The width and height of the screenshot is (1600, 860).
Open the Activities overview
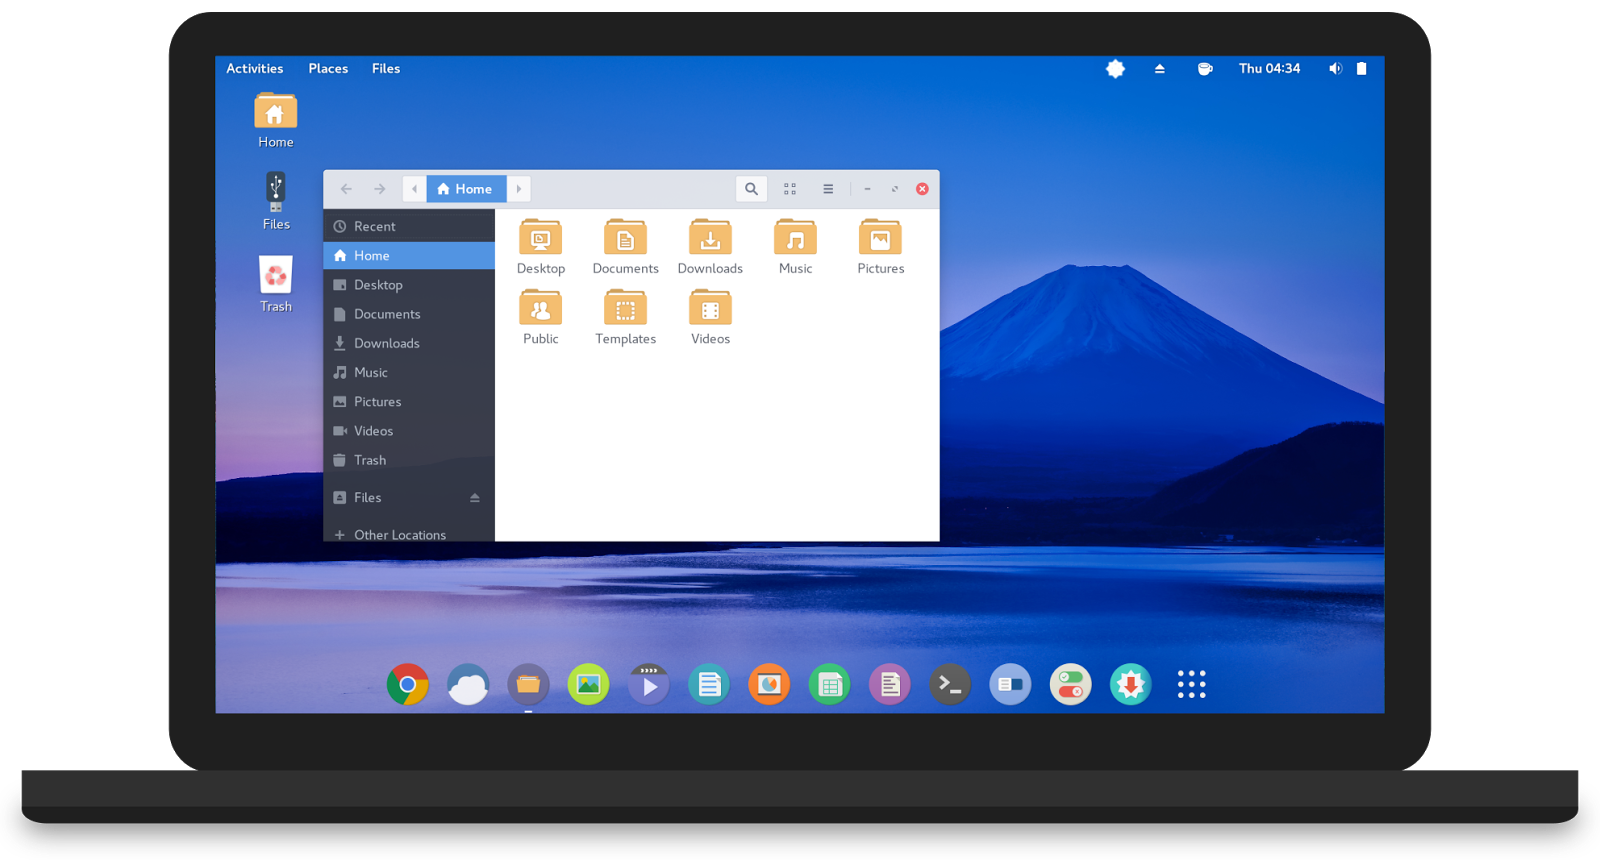click(x=254, y=69)
